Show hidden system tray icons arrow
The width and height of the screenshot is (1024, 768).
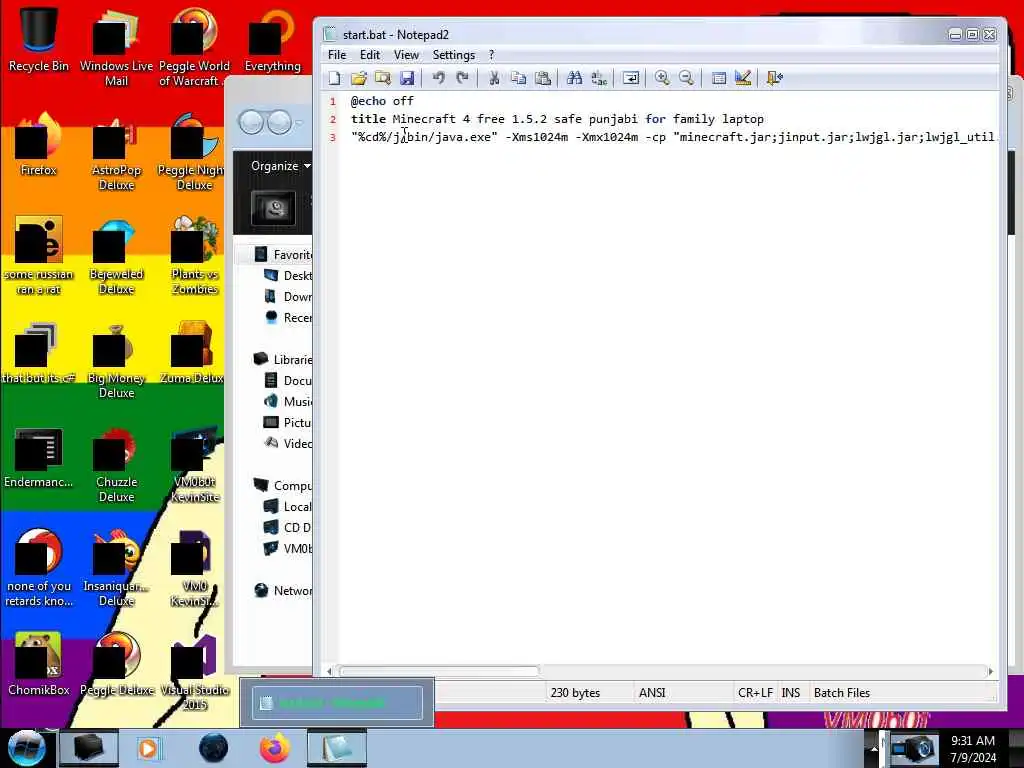coord(874,749)
